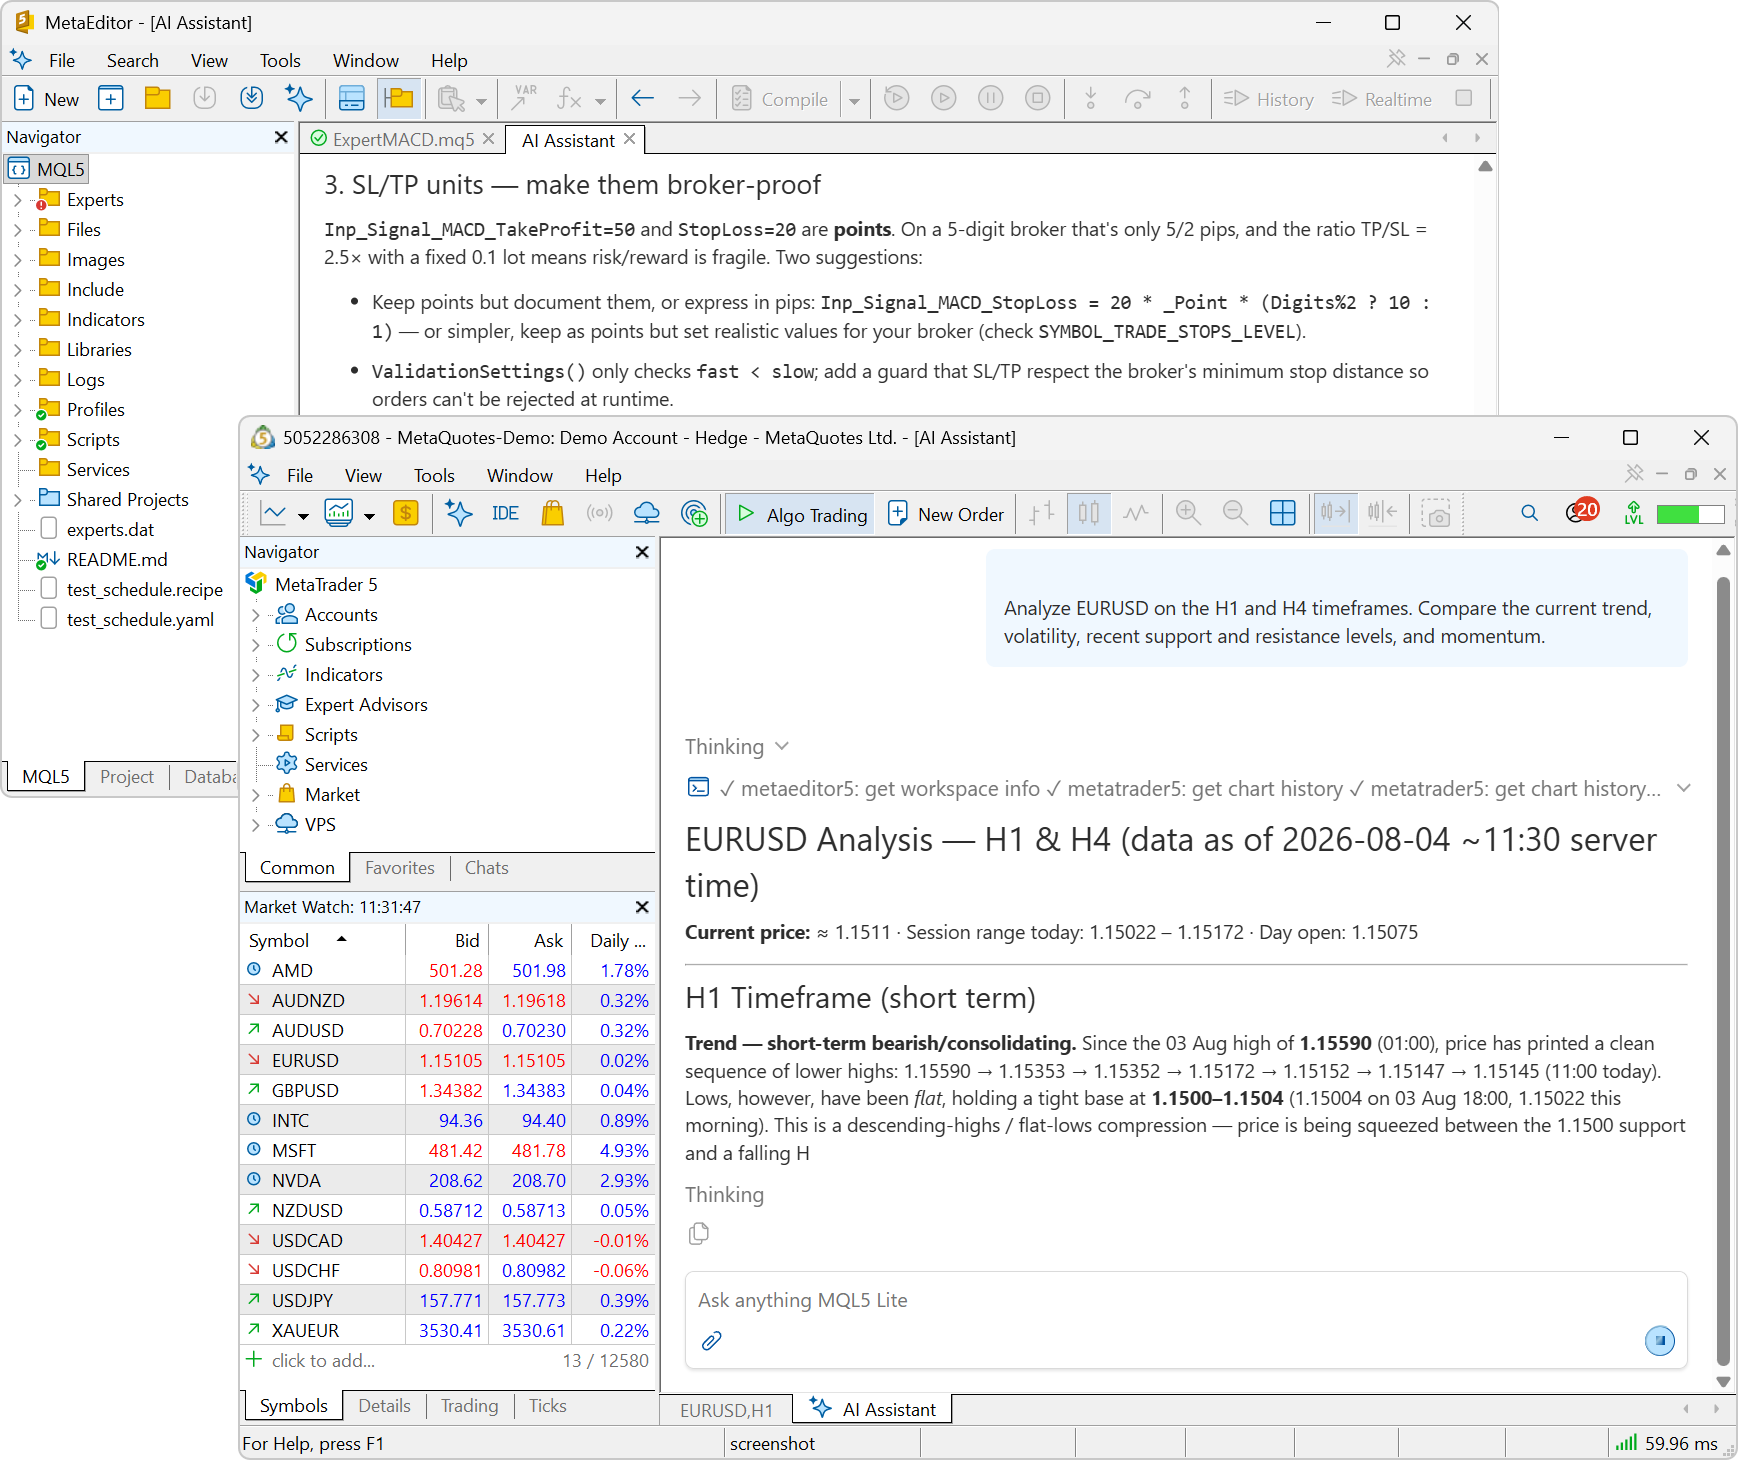Click the cloud VPS icon in MetaTrader toolbar

point(647,513)
